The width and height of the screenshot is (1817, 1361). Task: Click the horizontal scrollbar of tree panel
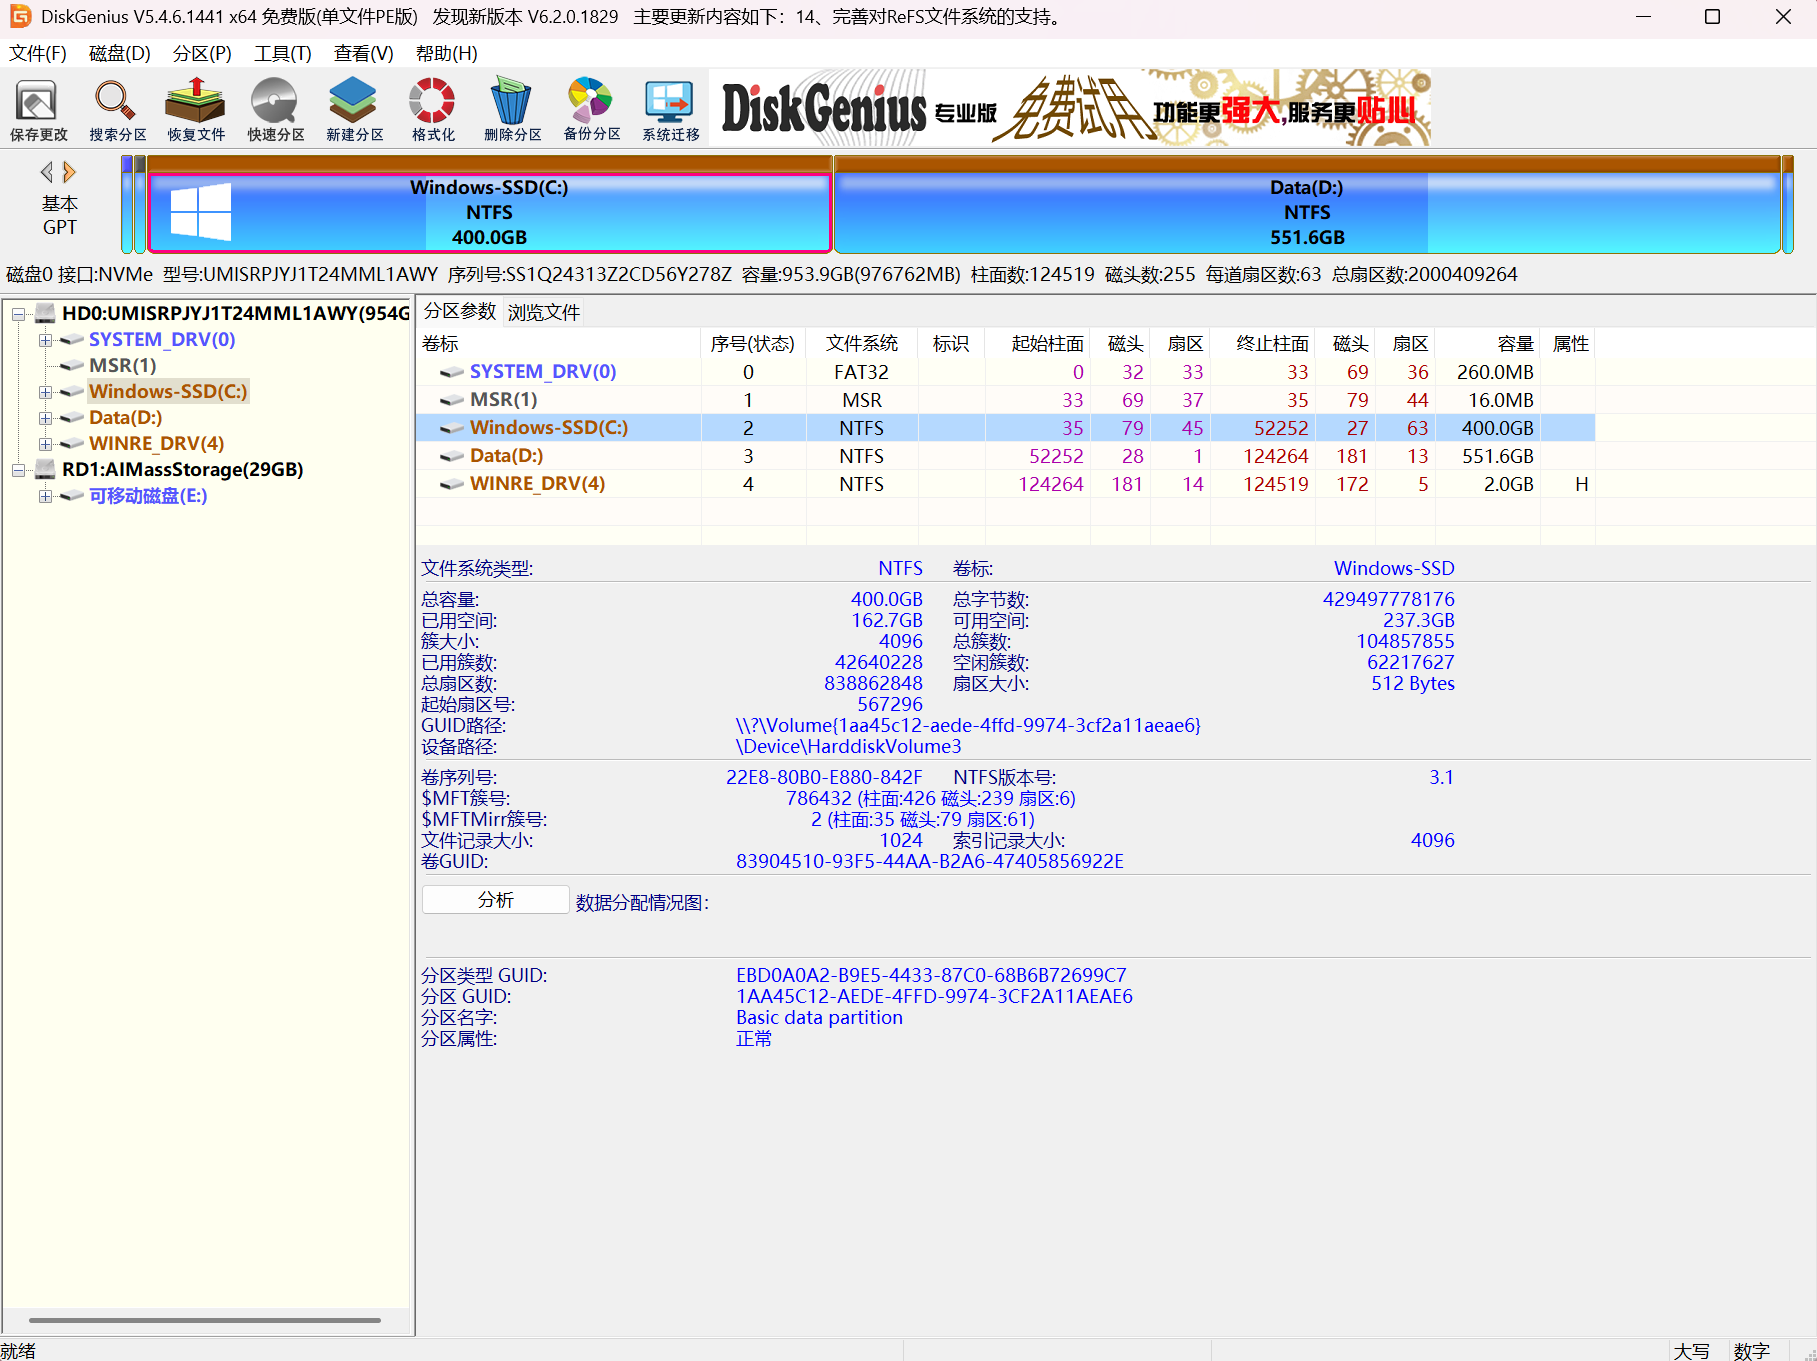click(205, 1320)
